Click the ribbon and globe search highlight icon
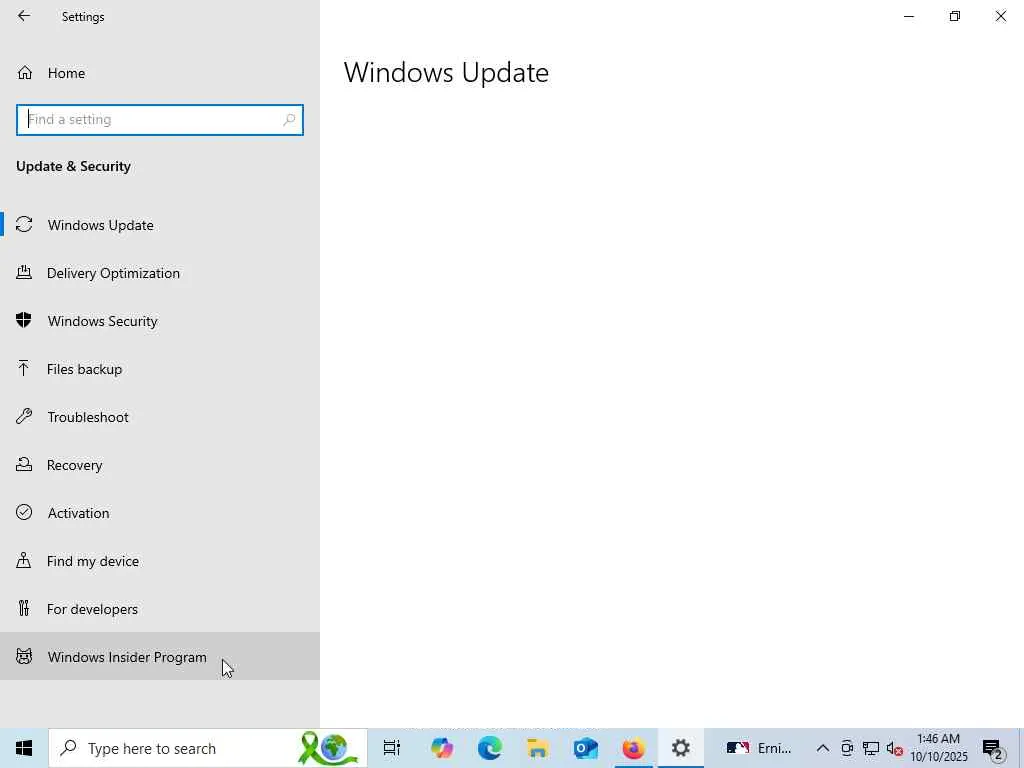1024x768 pixels. tap(328, 748)
